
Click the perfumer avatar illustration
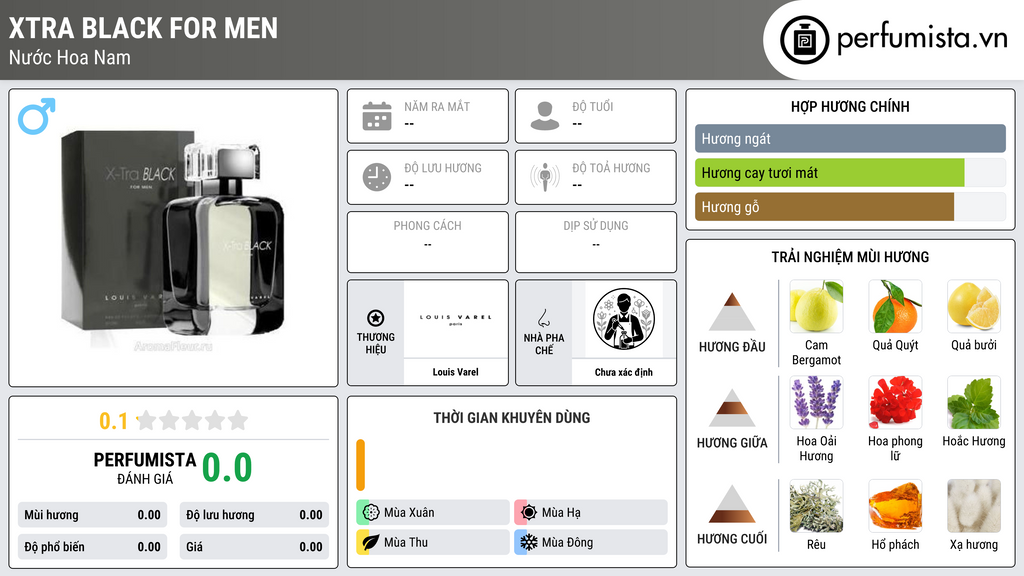point(624,319)
